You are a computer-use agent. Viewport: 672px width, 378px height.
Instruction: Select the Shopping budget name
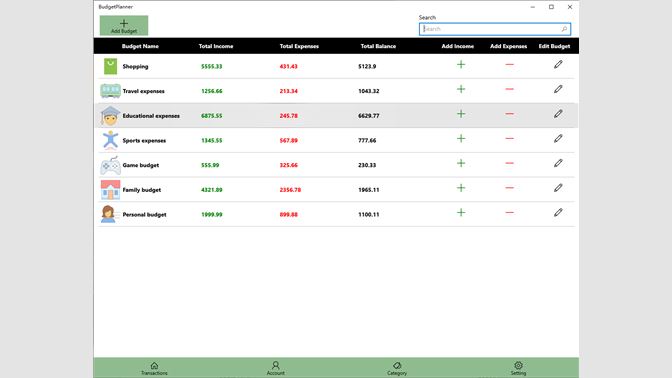coord(135,66)
